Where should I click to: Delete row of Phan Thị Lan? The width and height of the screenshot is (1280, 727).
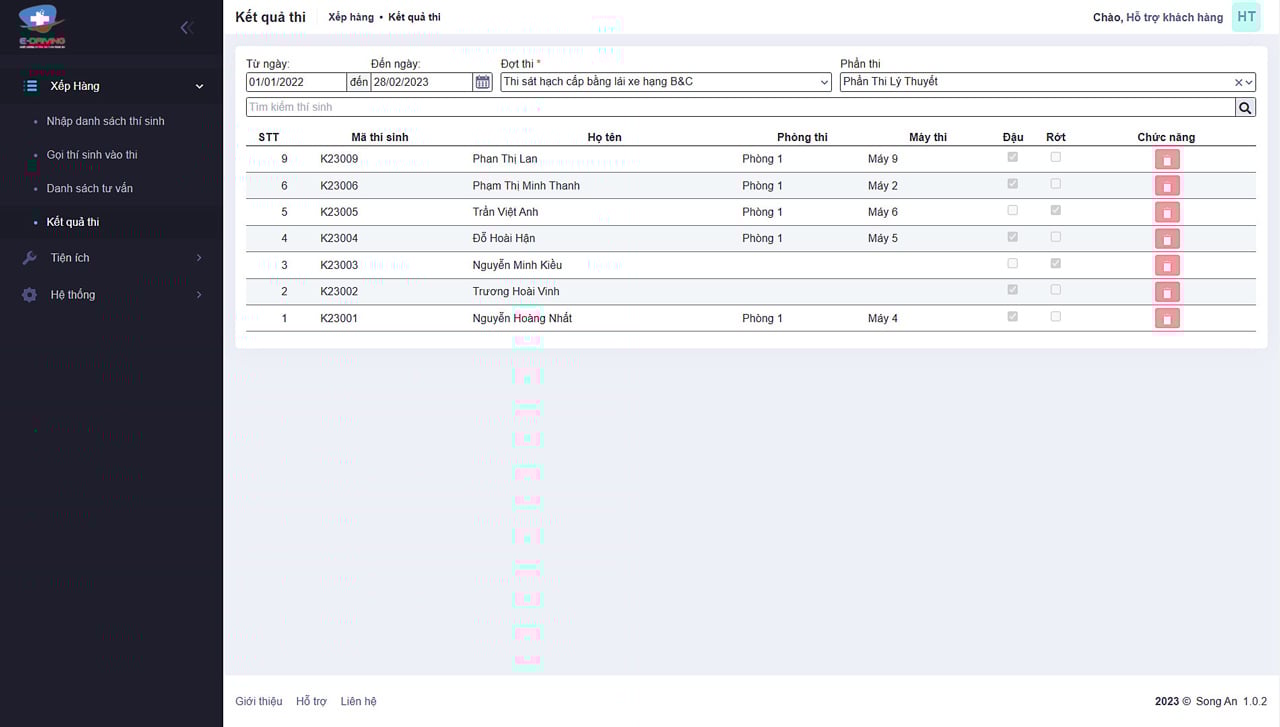coord(1166,159)
